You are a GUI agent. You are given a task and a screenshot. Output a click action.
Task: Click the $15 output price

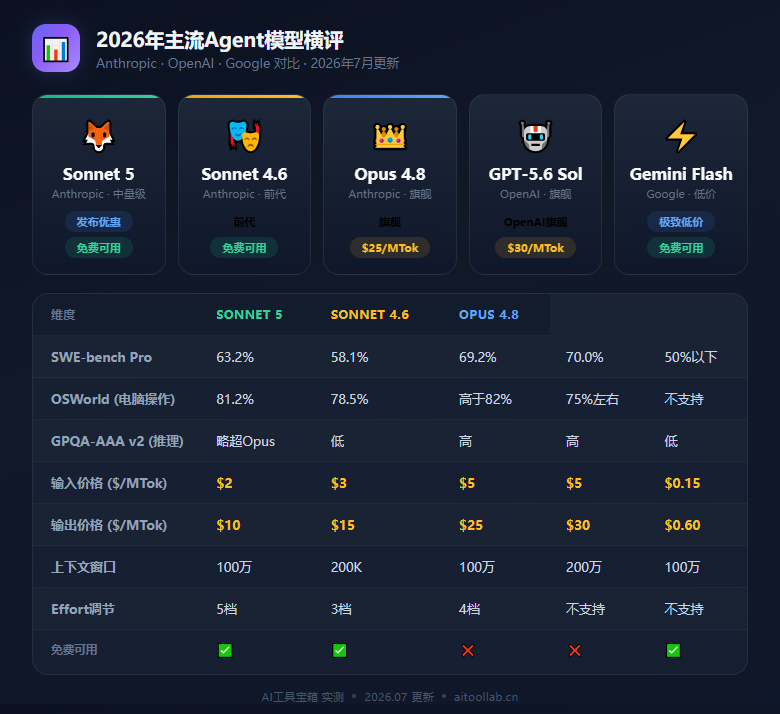[x=343, y=525]
